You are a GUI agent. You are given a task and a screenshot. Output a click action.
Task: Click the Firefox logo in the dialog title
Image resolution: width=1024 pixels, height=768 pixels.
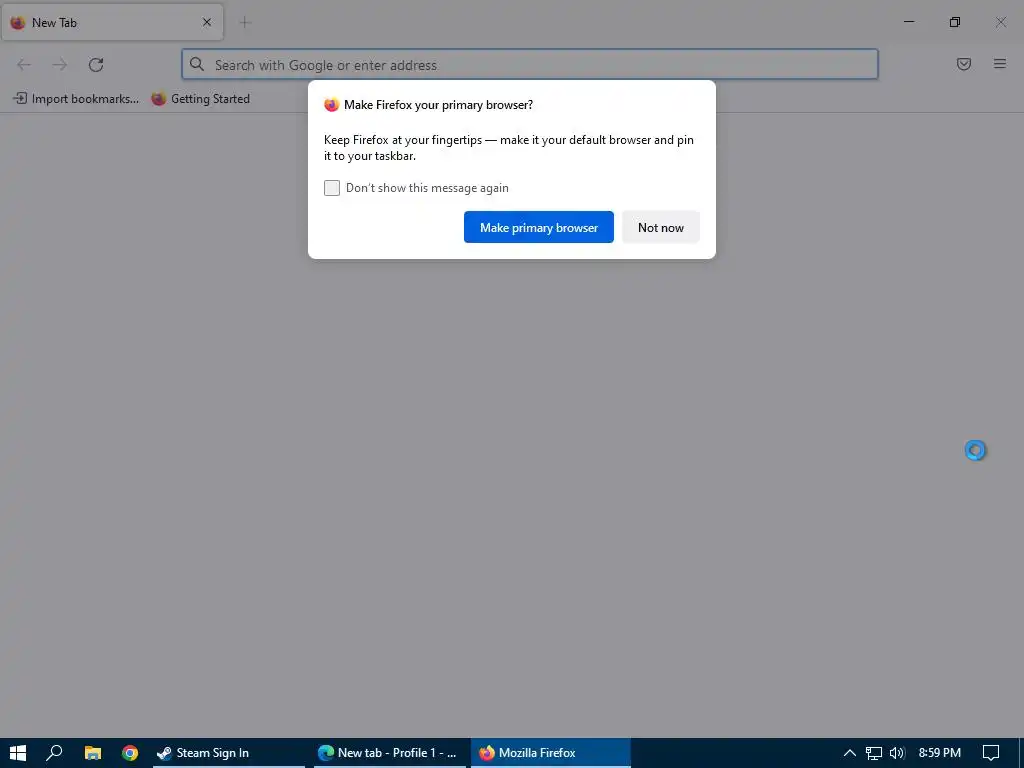click(x=332, y=104)
